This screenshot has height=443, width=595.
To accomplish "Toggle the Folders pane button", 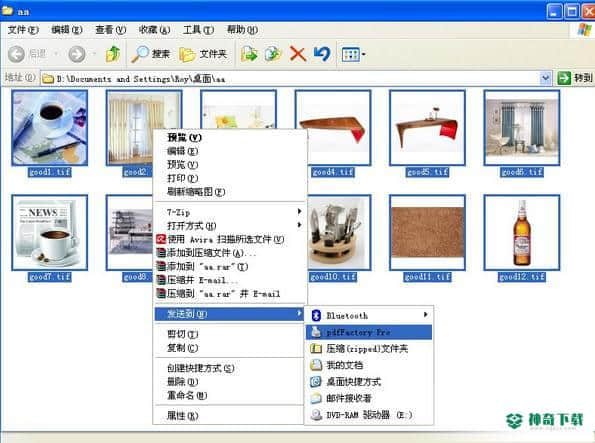I will pos(203,54).
